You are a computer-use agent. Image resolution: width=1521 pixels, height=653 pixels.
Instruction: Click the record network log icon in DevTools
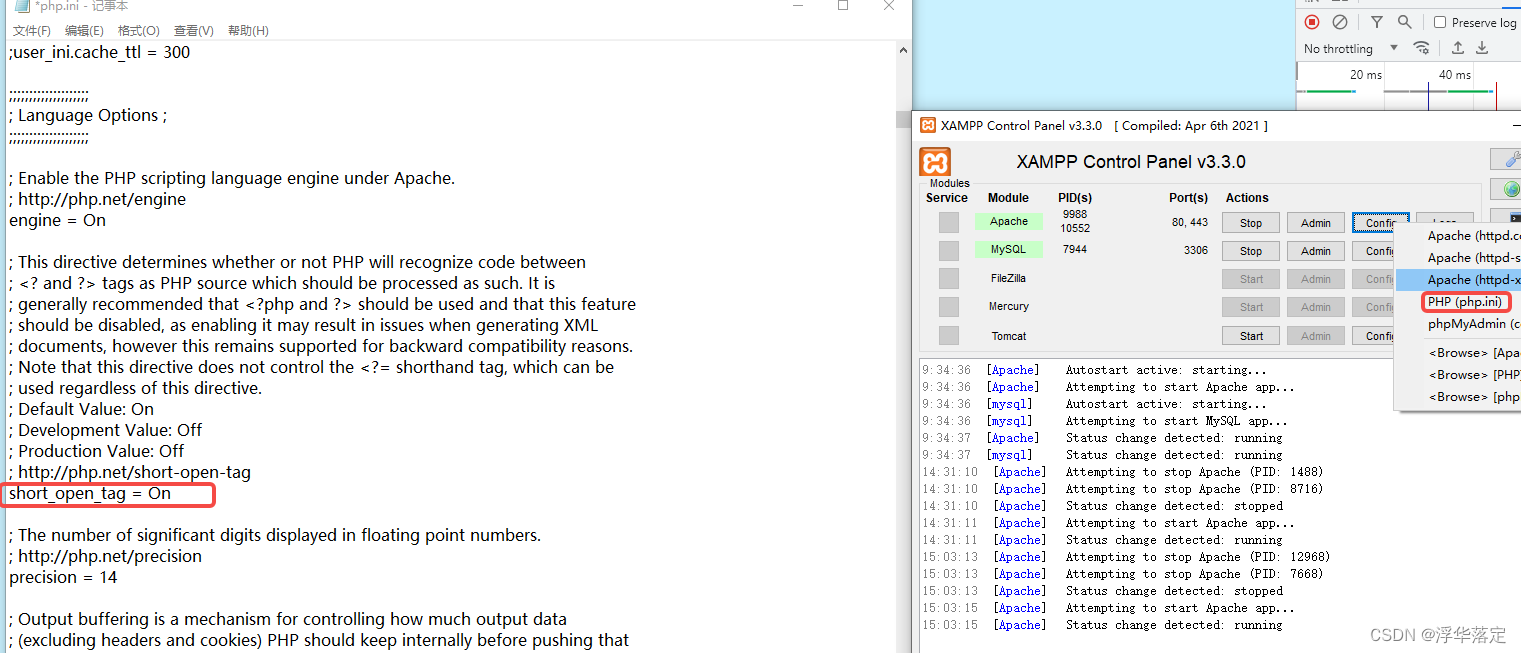1312,22
